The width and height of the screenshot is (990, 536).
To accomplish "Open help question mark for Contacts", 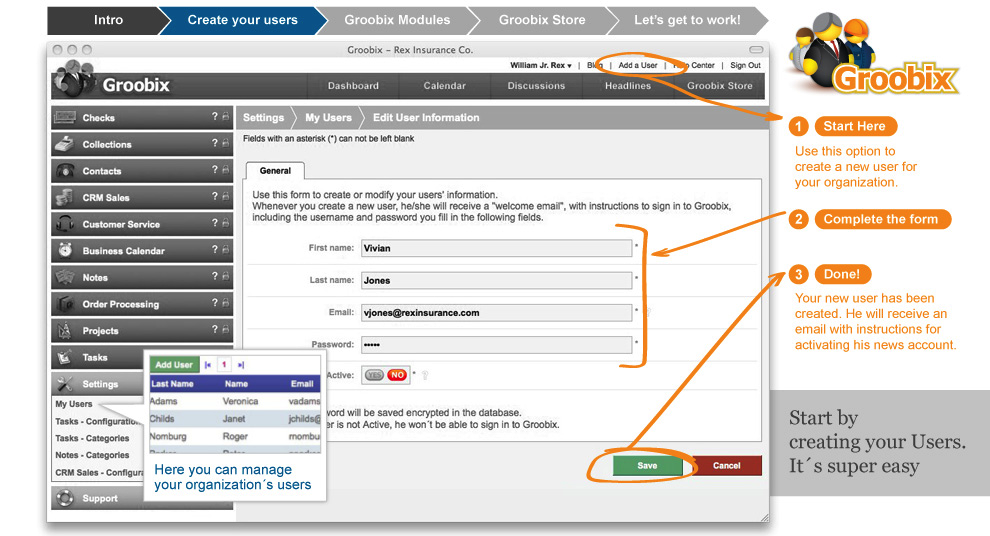I will tap(215, 170).
